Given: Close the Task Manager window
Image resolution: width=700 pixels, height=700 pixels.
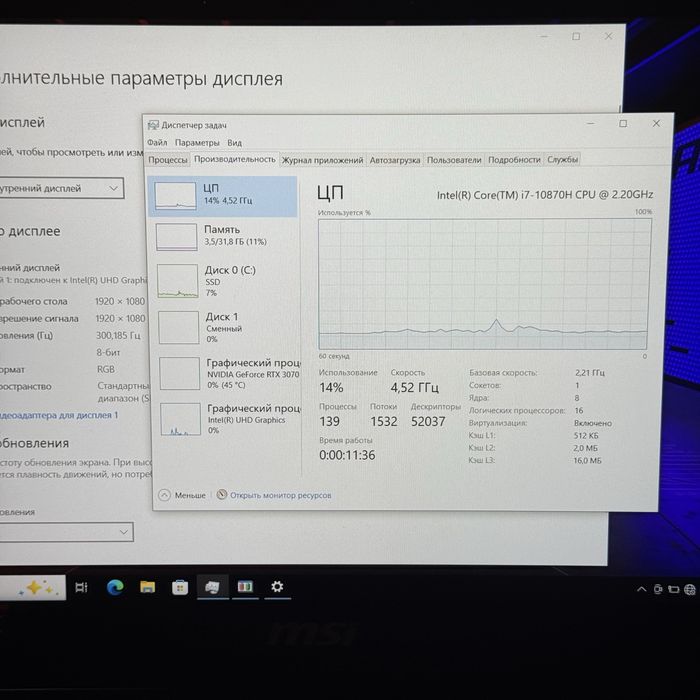Looking at the screenshot, I should tap(656, 124).
